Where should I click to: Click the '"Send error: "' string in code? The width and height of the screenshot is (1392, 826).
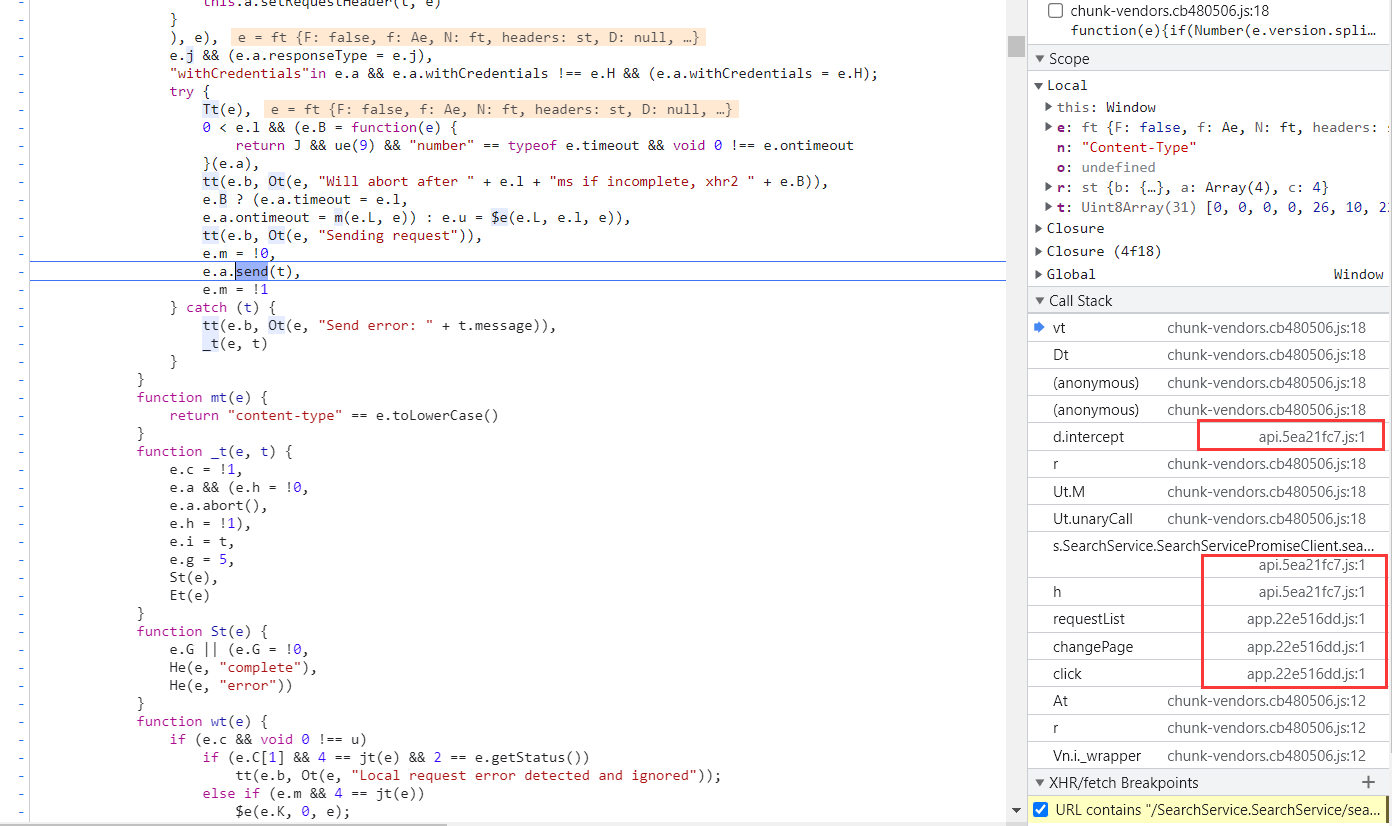coord(374,326)
